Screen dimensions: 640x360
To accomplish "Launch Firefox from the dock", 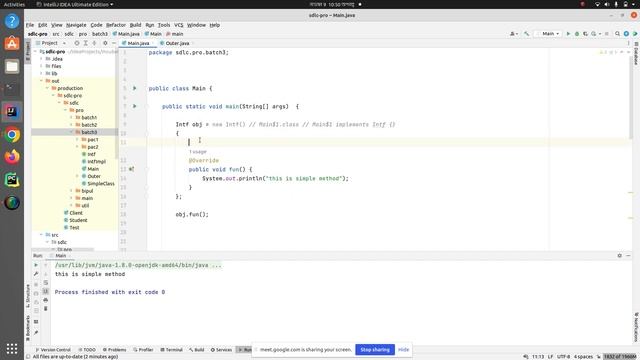I will click(x=12, y=157).
